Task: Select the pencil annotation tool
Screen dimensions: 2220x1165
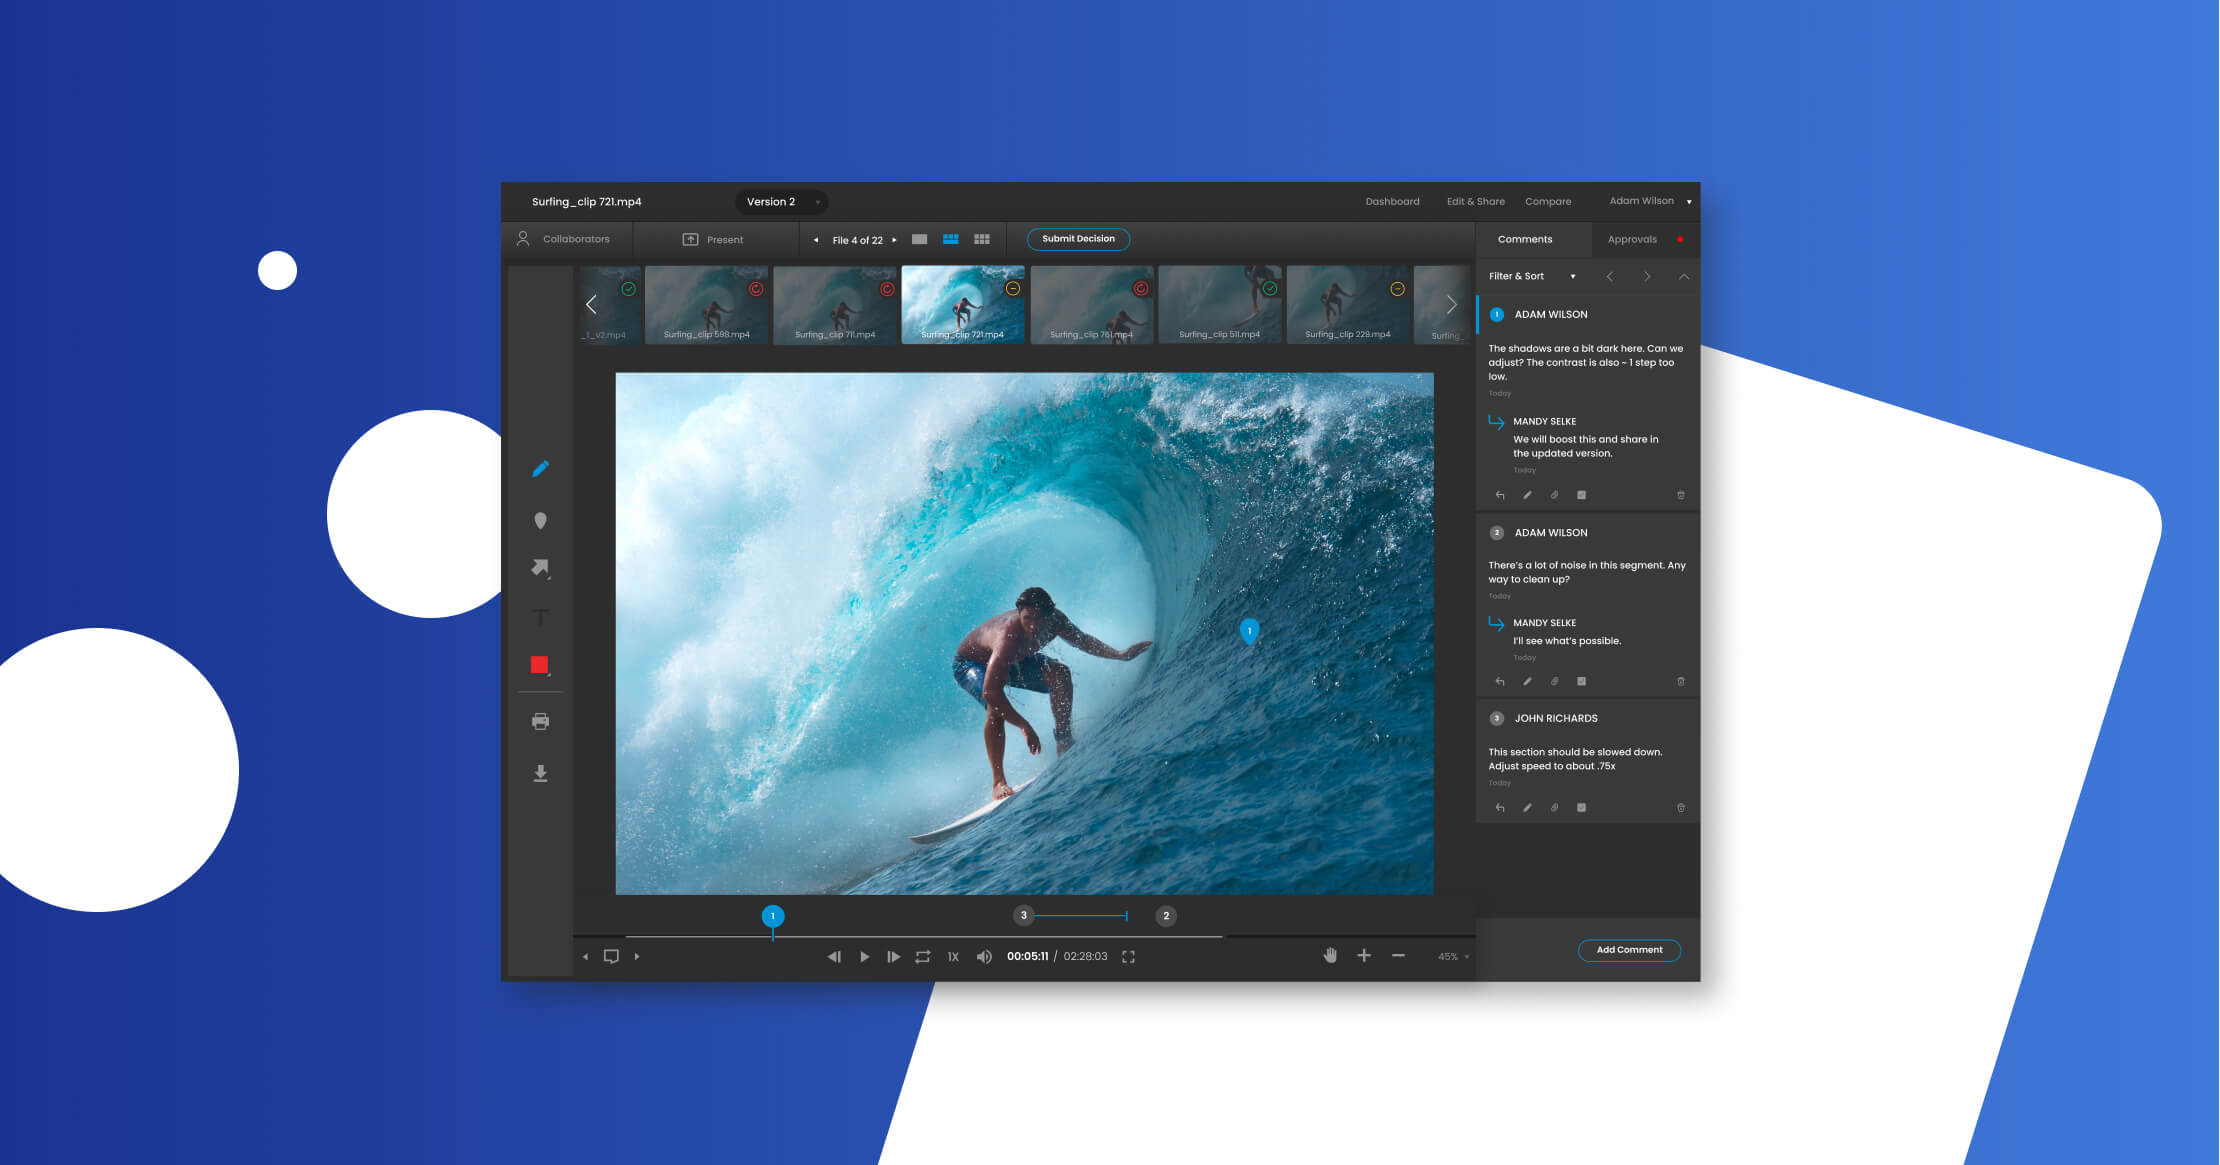Action: click(x=541, y=468)
